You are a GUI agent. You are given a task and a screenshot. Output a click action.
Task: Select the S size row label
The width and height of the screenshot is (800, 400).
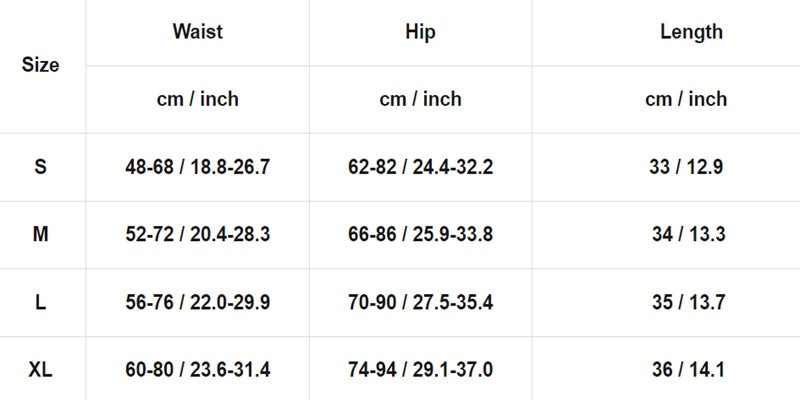coord(41,167)
